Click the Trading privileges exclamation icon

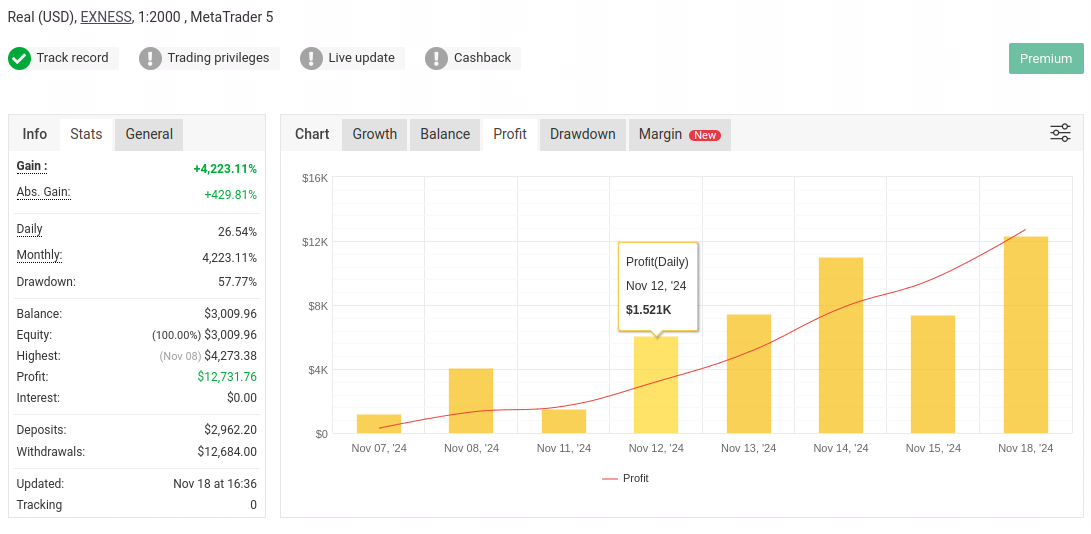click(150, 58)
